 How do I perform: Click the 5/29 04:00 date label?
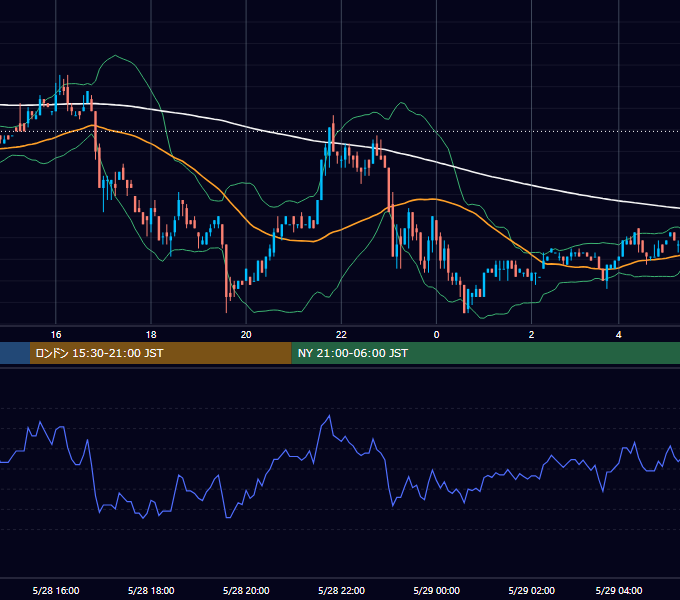618,590
